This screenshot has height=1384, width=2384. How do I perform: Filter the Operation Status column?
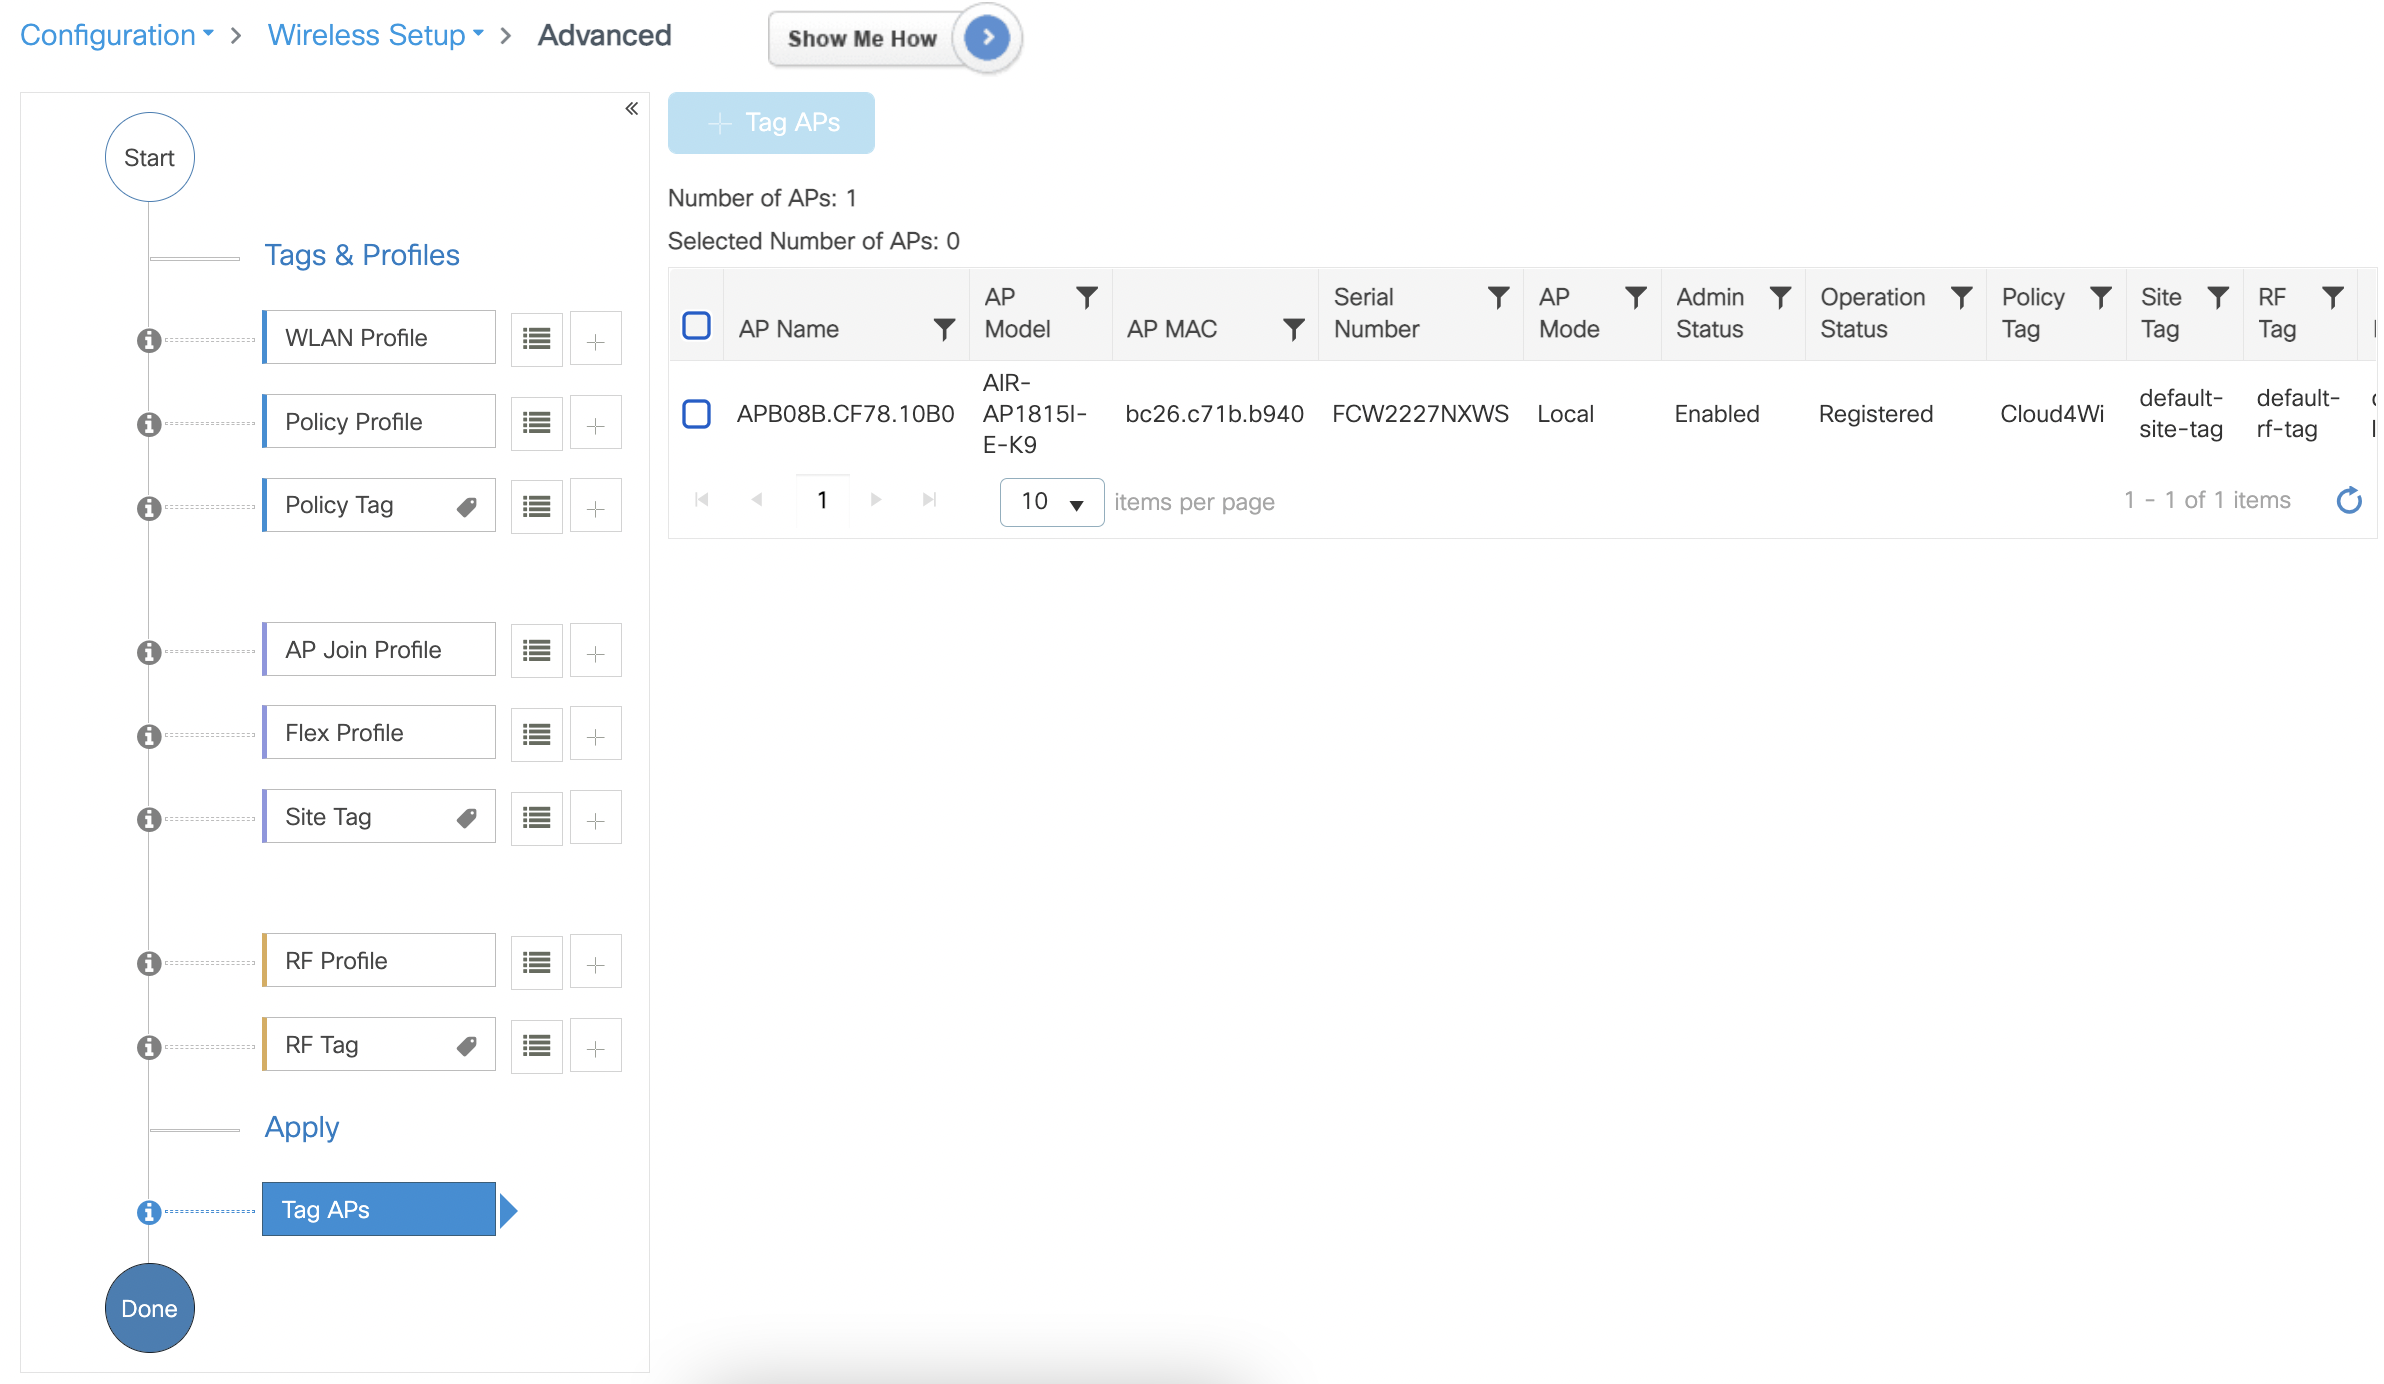(x=1962, y=297)
